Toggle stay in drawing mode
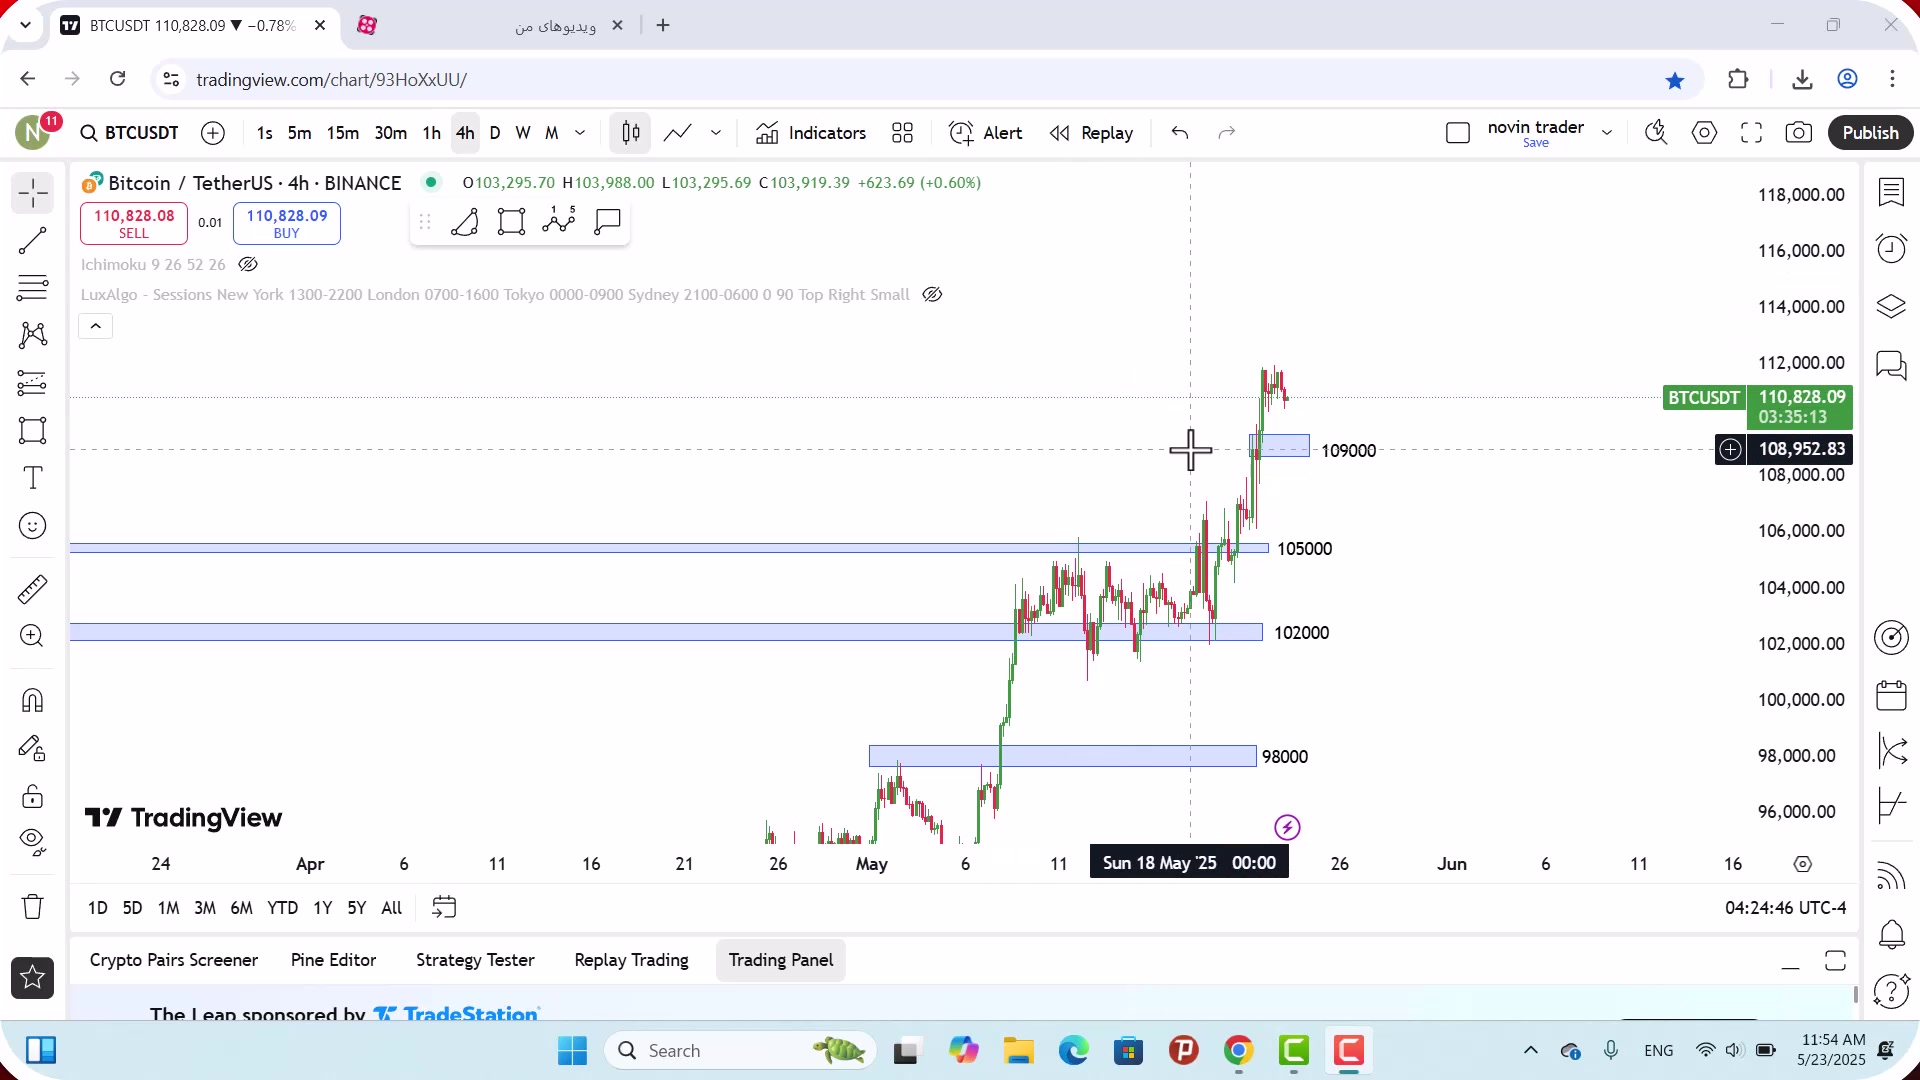Viewport: 1920px width, 1080px height. tap(33, 748)
